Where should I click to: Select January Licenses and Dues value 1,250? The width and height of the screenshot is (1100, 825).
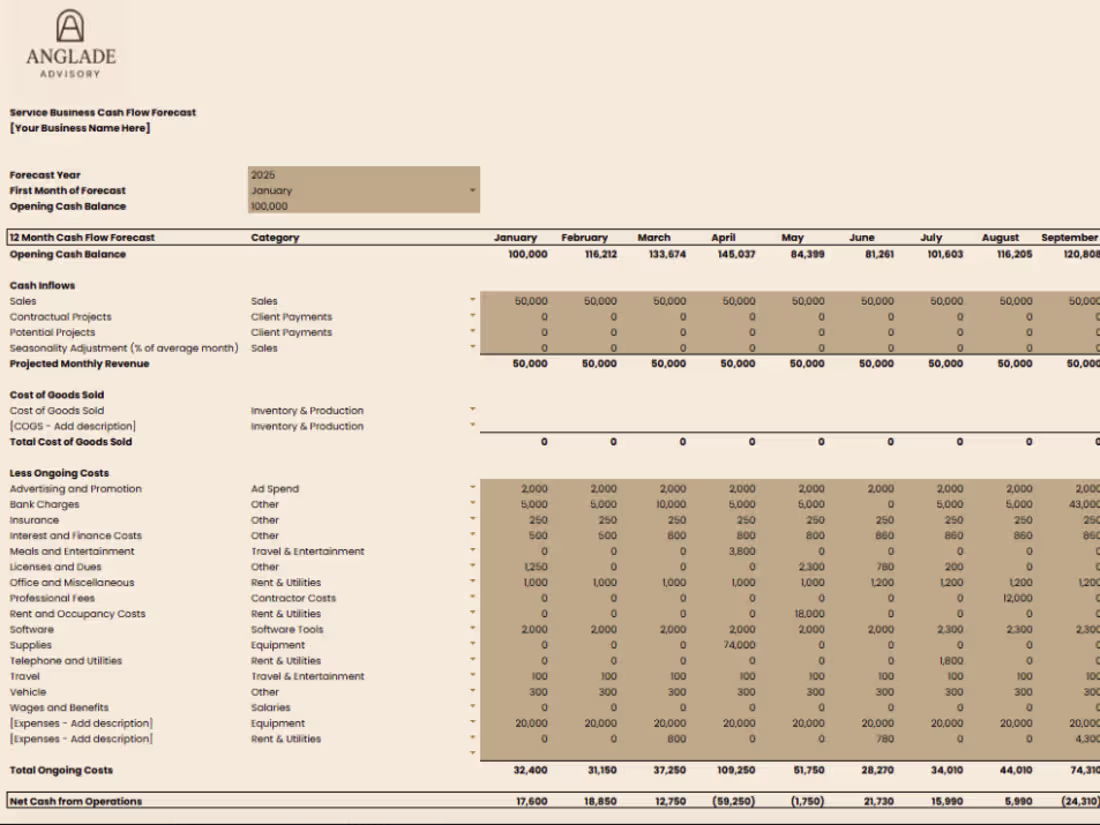(x=536, y=567)
